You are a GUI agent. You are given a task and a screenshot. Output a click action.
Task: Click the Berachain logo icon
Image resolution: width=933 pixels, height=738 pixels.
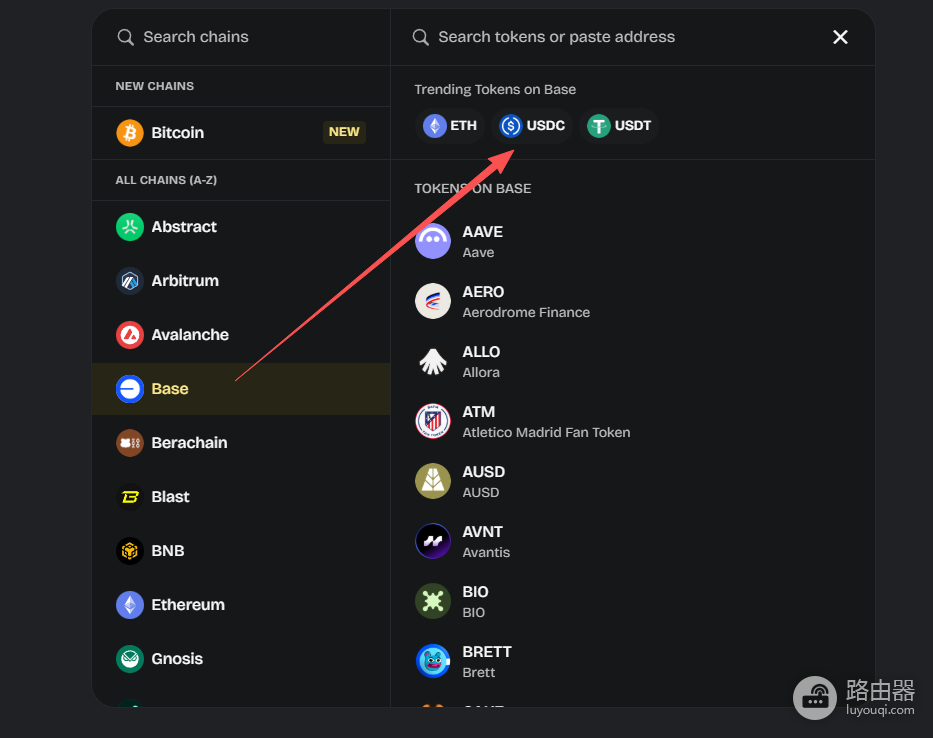pyautogui.click(x=130, y=443)
